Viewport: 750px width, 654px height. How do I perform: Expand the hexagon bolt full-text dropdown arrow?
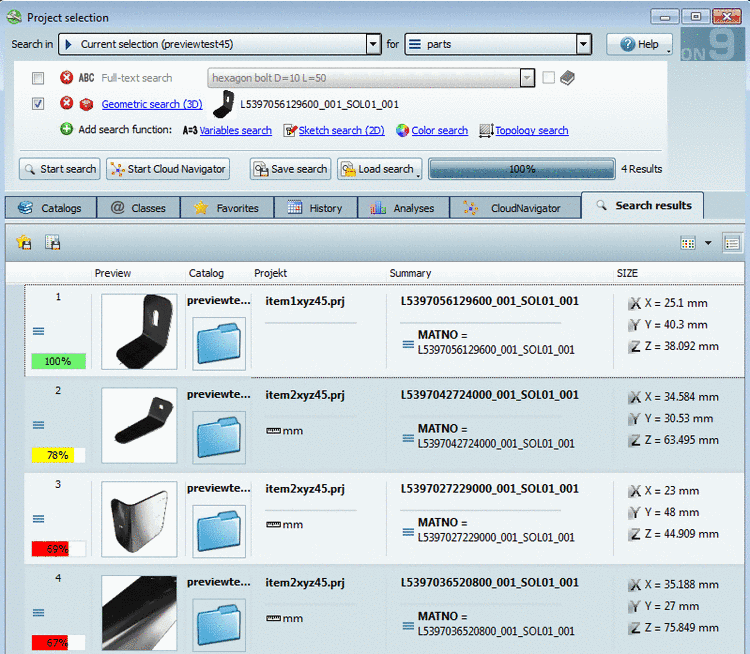527,78
